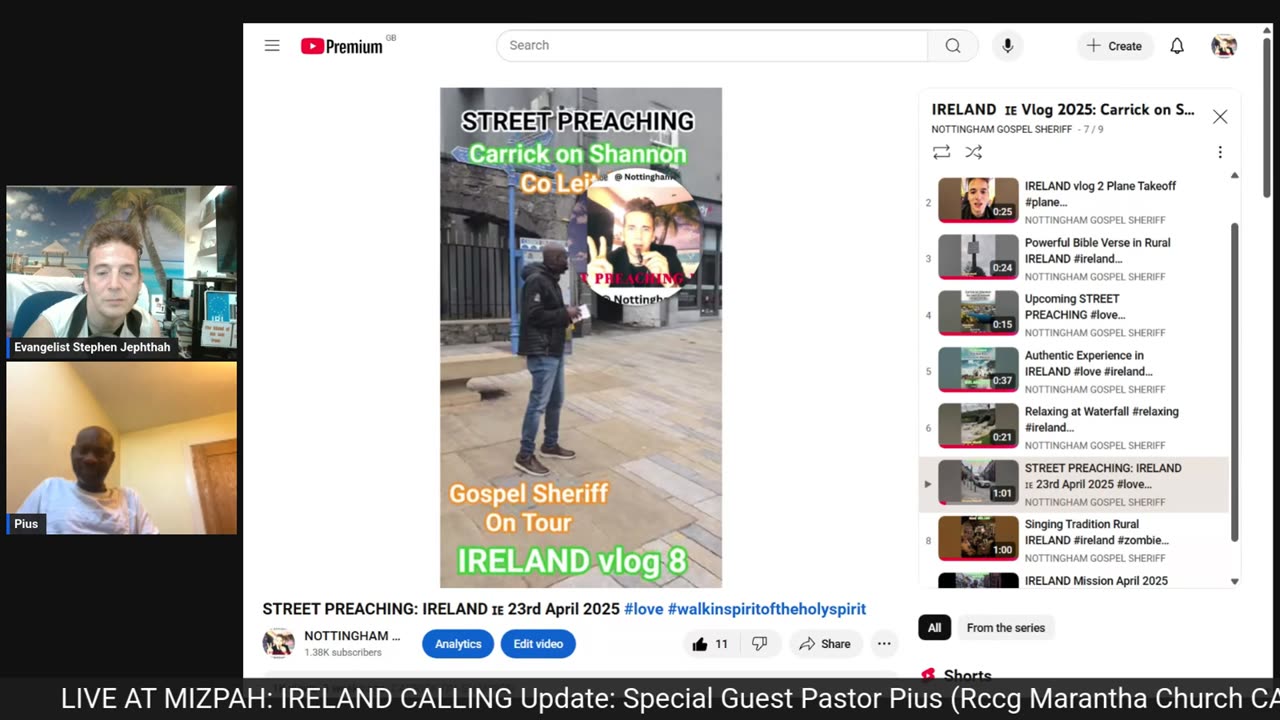Play current STREET PREACHING: IRELAND playlist thumbnail
This screenshot has width=1280, height=720.
(978, 483)
